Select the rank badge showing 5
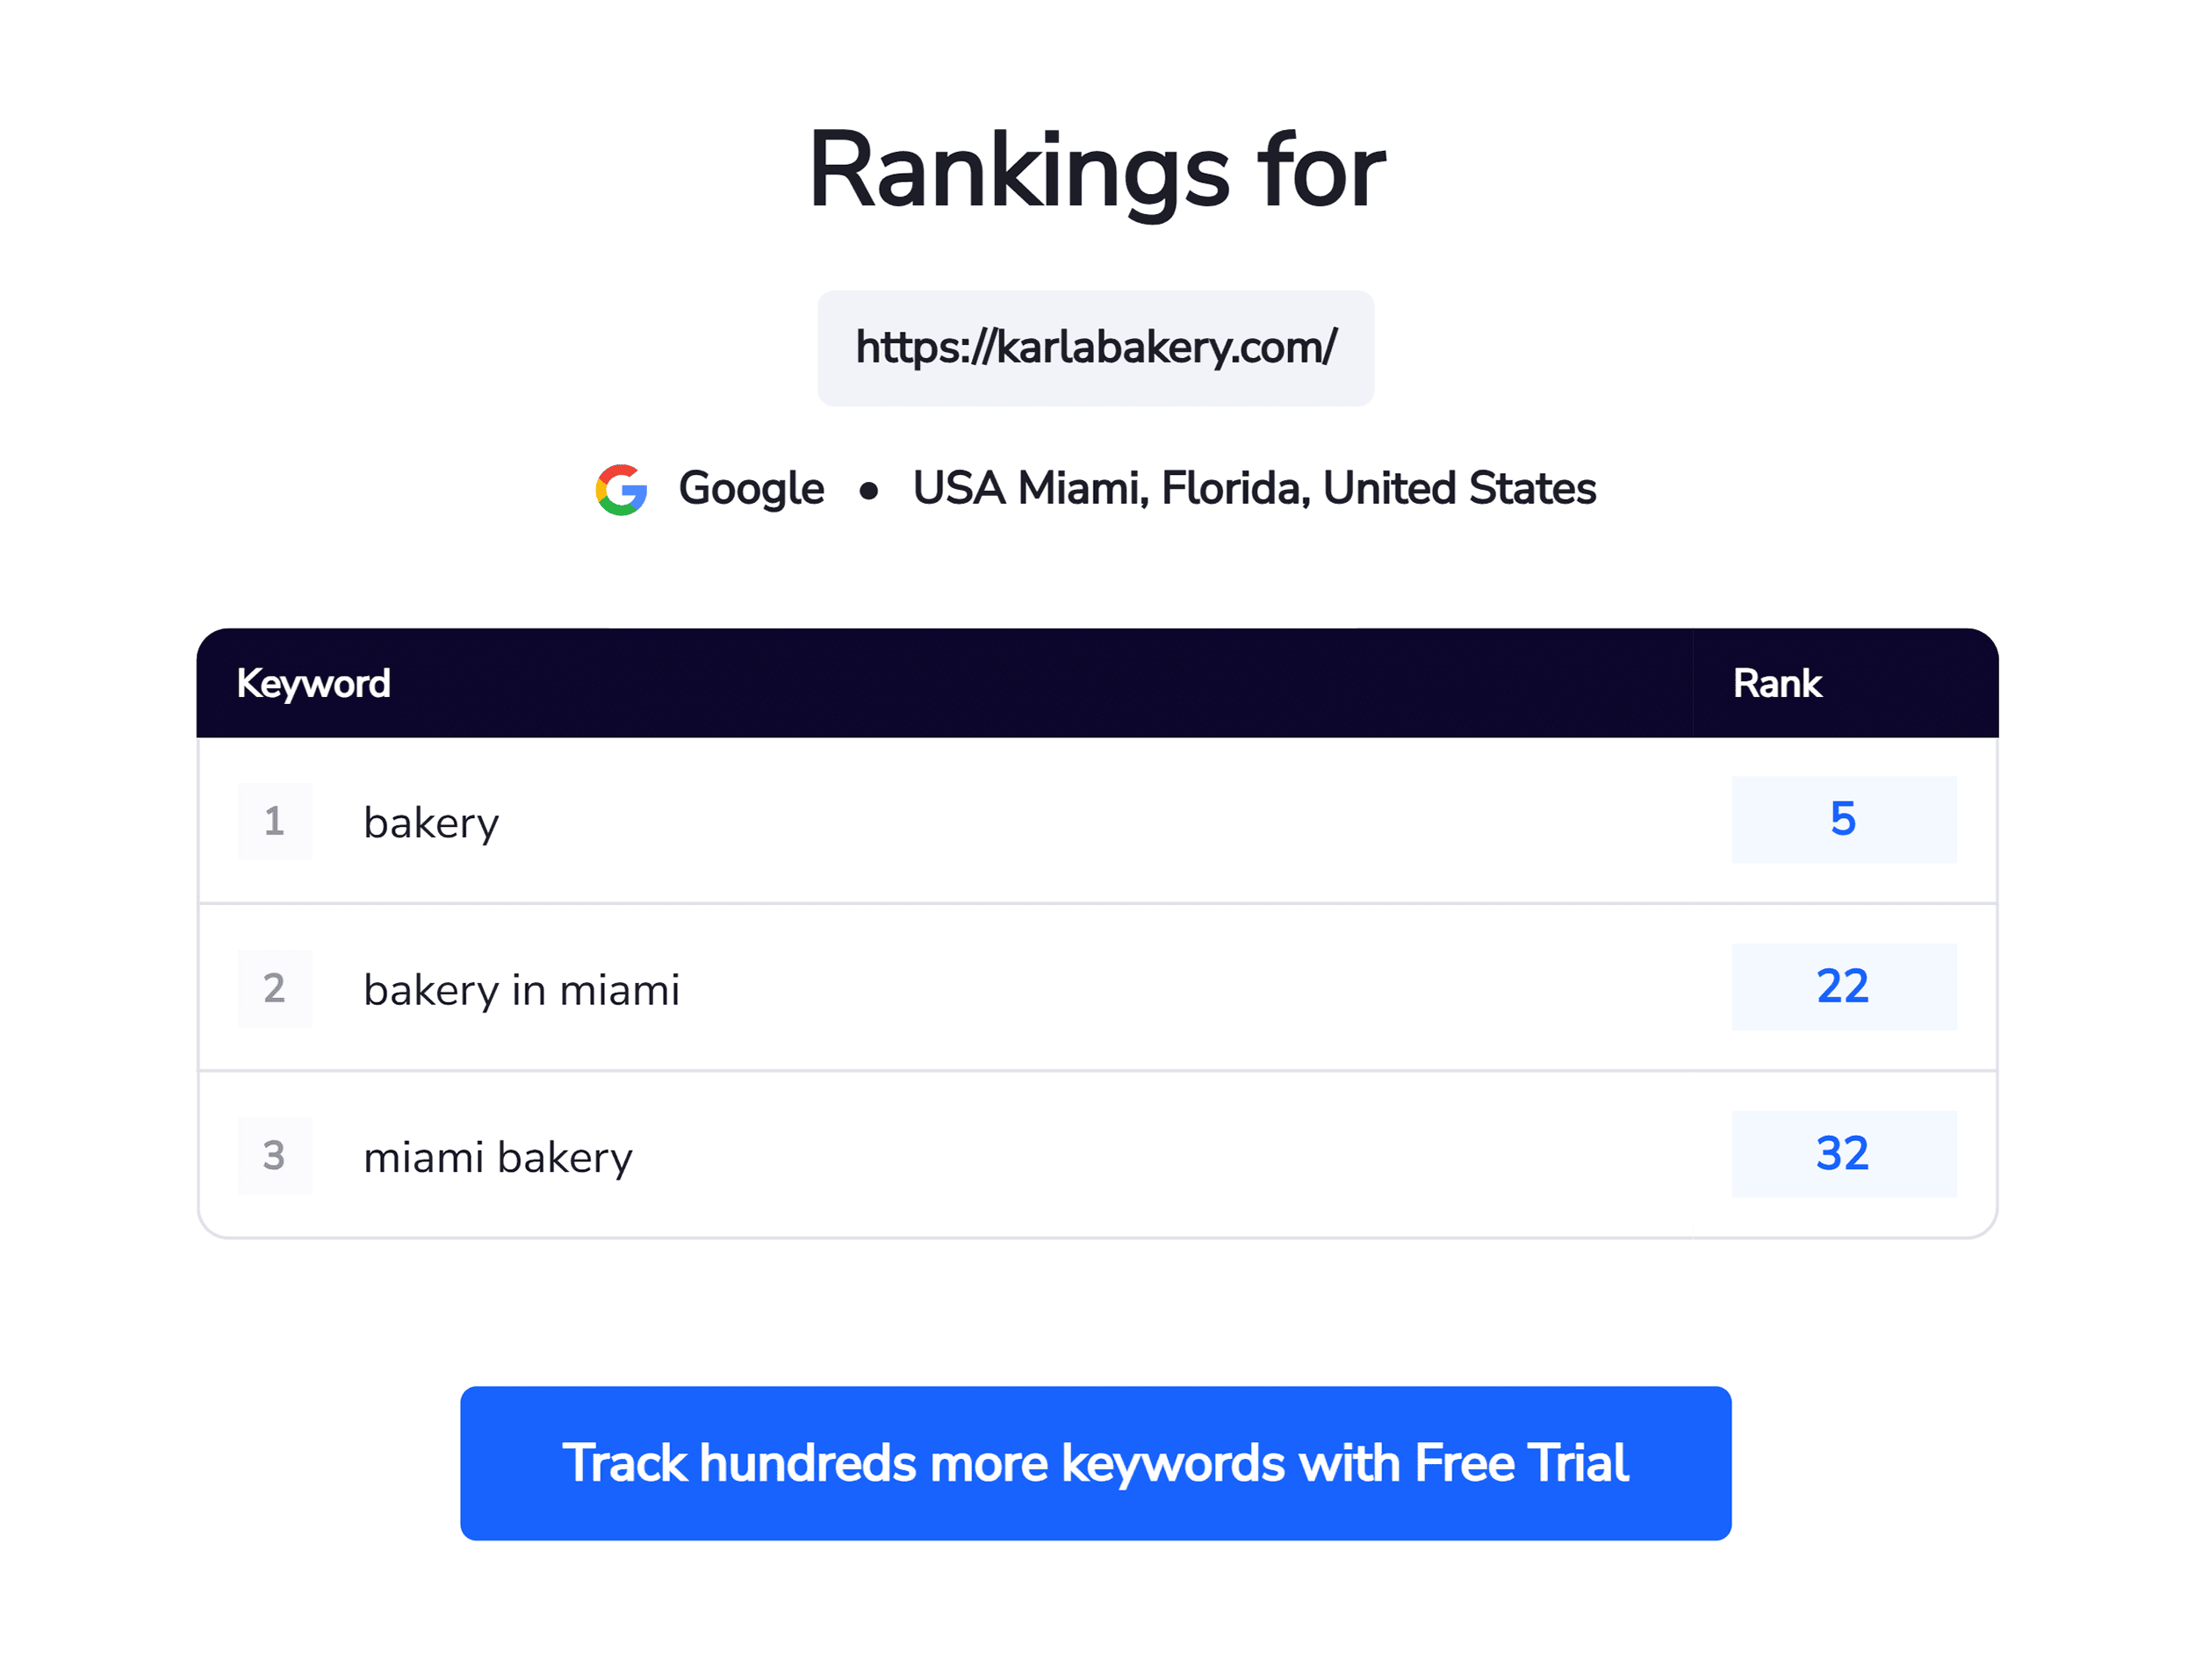Viewport: 2195px width, 1680px height. (x=1844, y=820)
